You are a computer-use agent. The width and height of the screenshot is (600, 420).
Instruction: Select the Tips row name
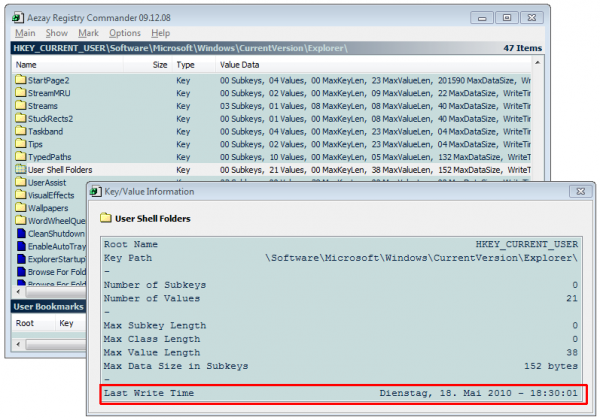(35, 144)
